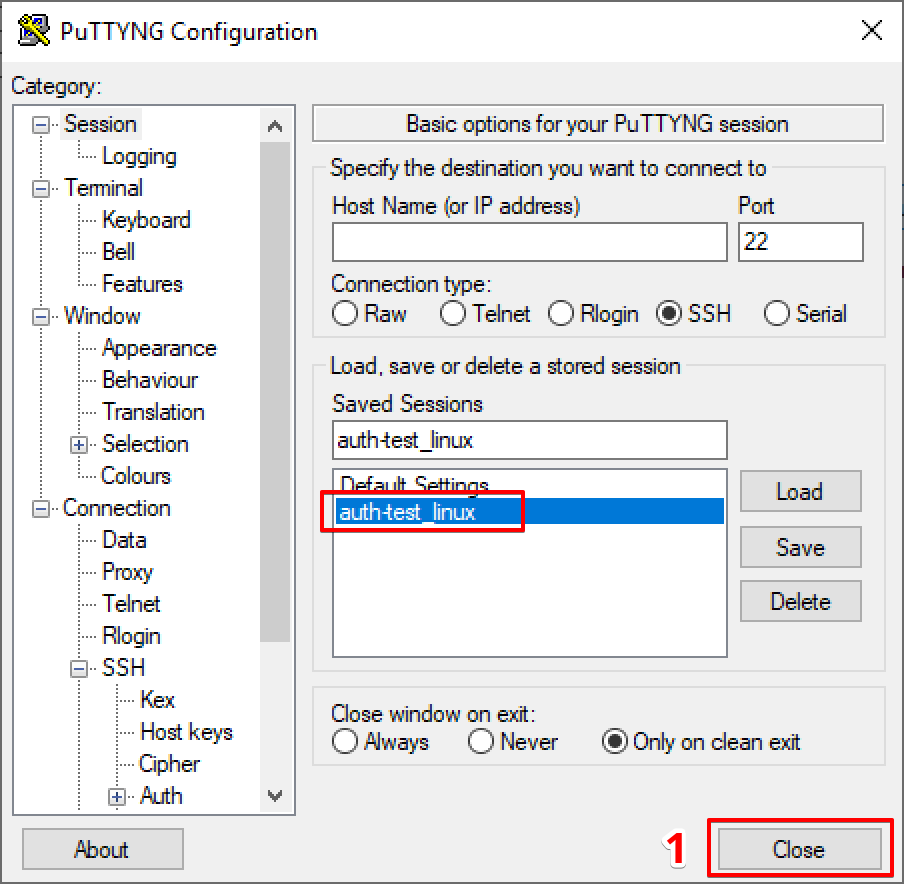The height and width of the screenshot is (884, 904).
Task: Select auth-test_linux in saved sessions list
Action: click(530, 511)
